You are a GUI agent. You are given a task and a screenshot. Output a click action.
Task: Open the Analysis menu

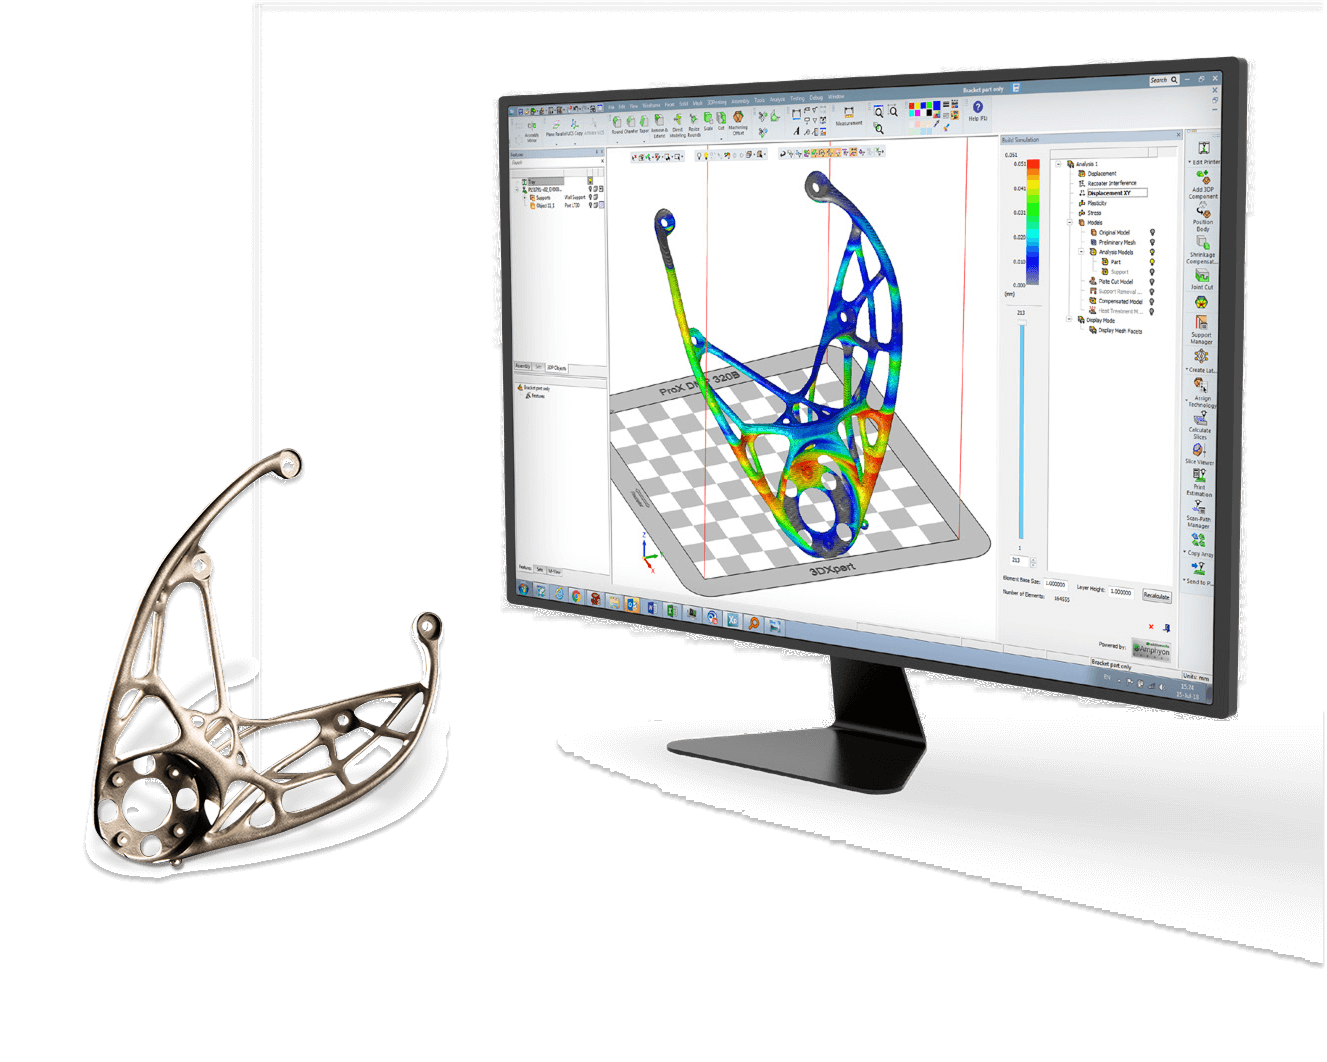(x=777, y=100)
